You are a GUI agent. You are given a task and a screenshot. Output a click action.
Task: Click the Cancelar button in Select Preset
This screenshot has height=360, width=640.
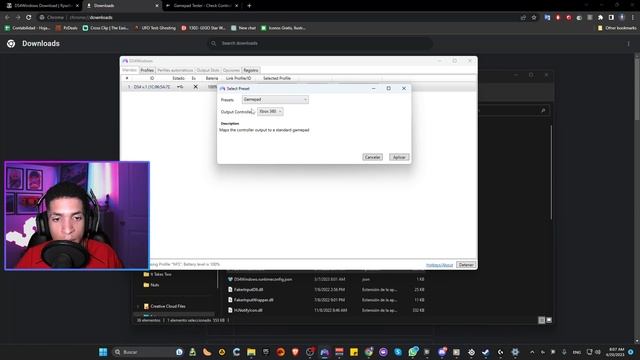pos(372,157)
